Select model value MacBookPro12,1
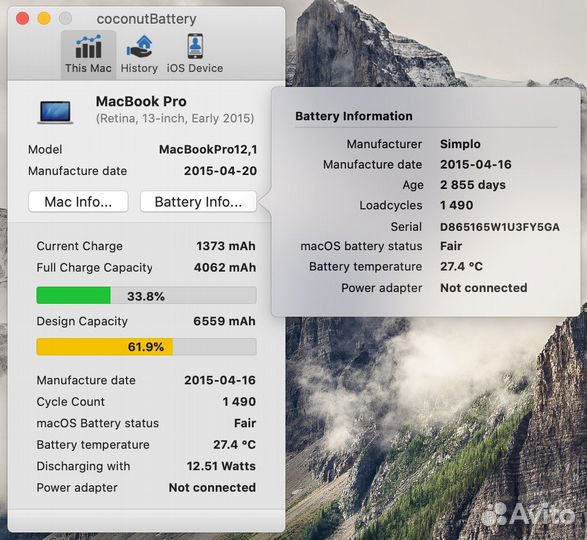The height and width of the screenshot is (540, 587). tap(208, 150)
